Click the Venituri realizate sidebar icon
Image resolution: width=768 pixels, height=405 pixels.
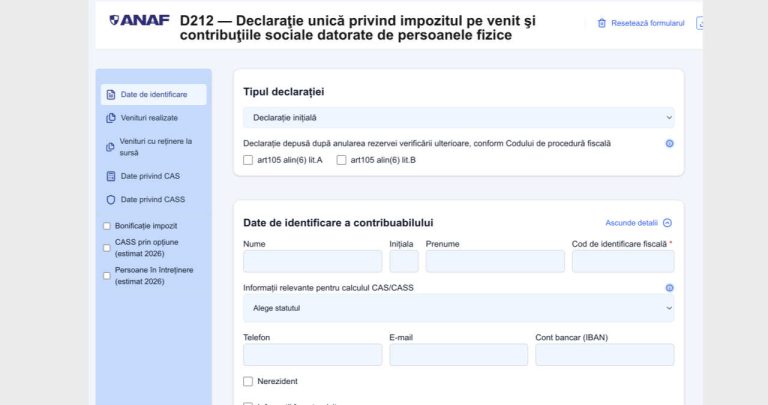(111, 118)
